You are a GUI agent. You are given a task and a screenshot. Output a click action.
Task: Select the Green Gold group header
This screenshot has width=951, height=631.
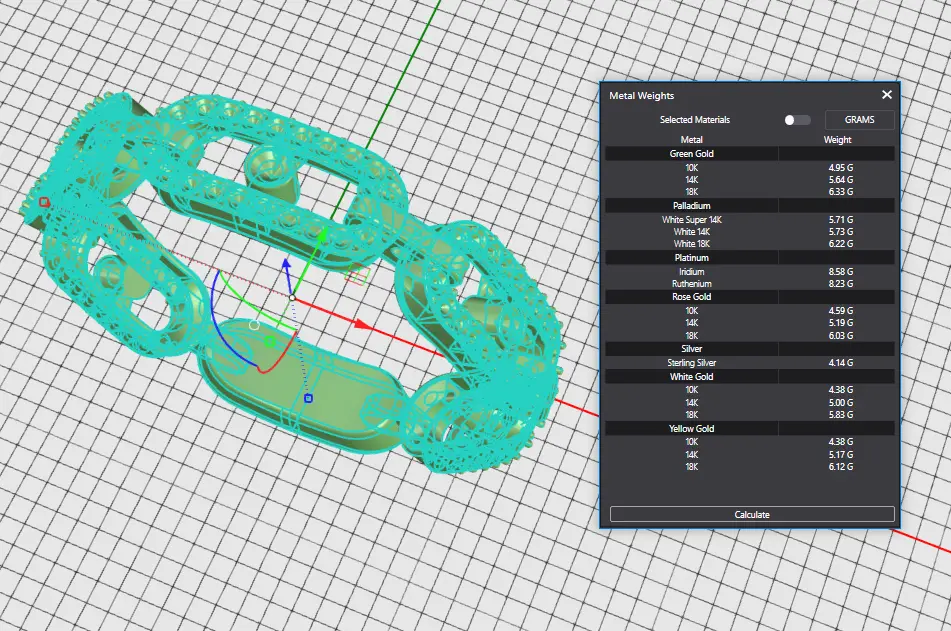tap(692, 154)
